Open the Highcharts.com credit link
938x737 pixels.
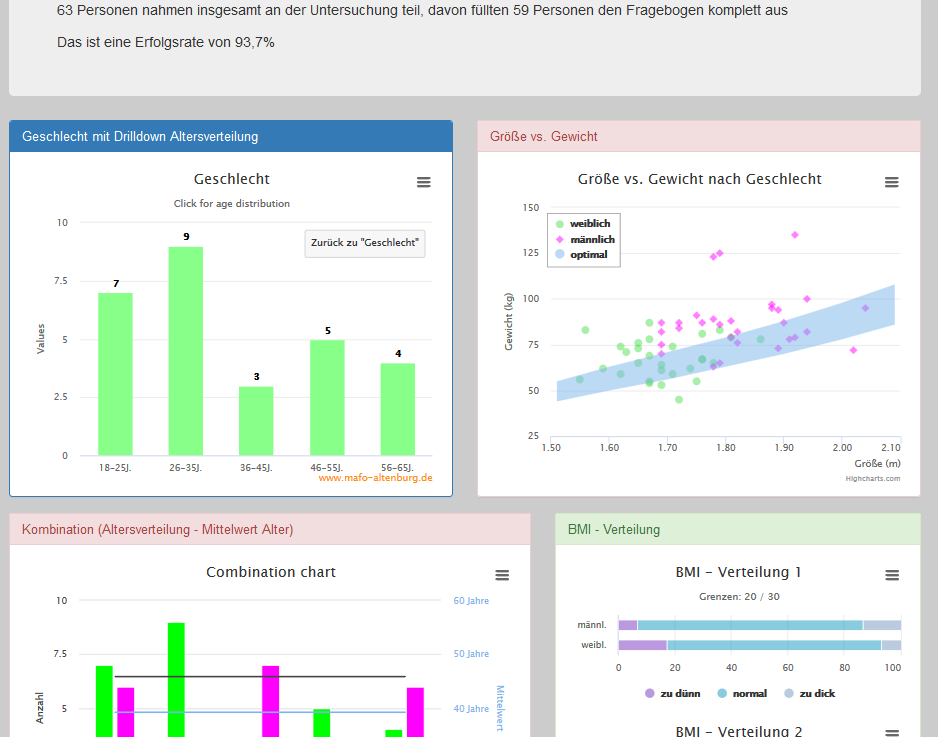[873, 479]
